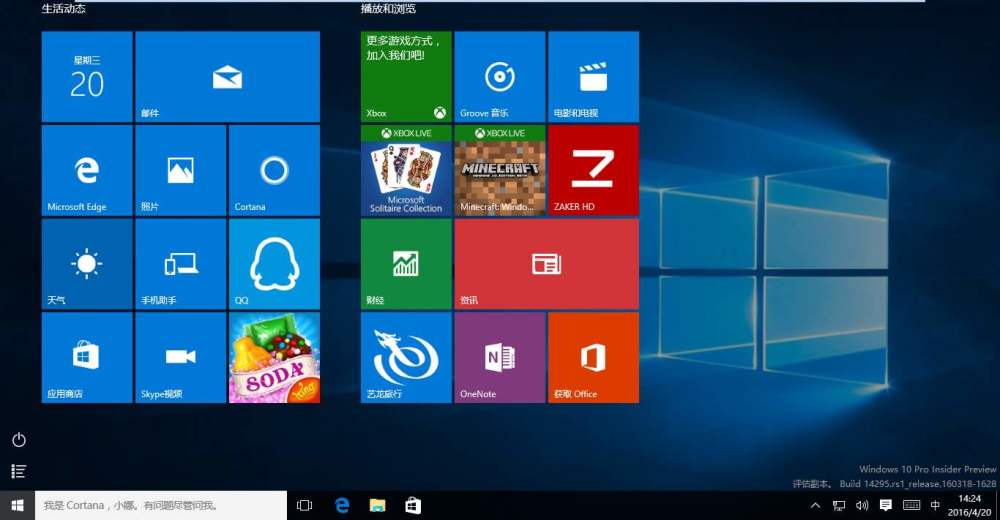Open the Cortana tile

click(274, 170)
